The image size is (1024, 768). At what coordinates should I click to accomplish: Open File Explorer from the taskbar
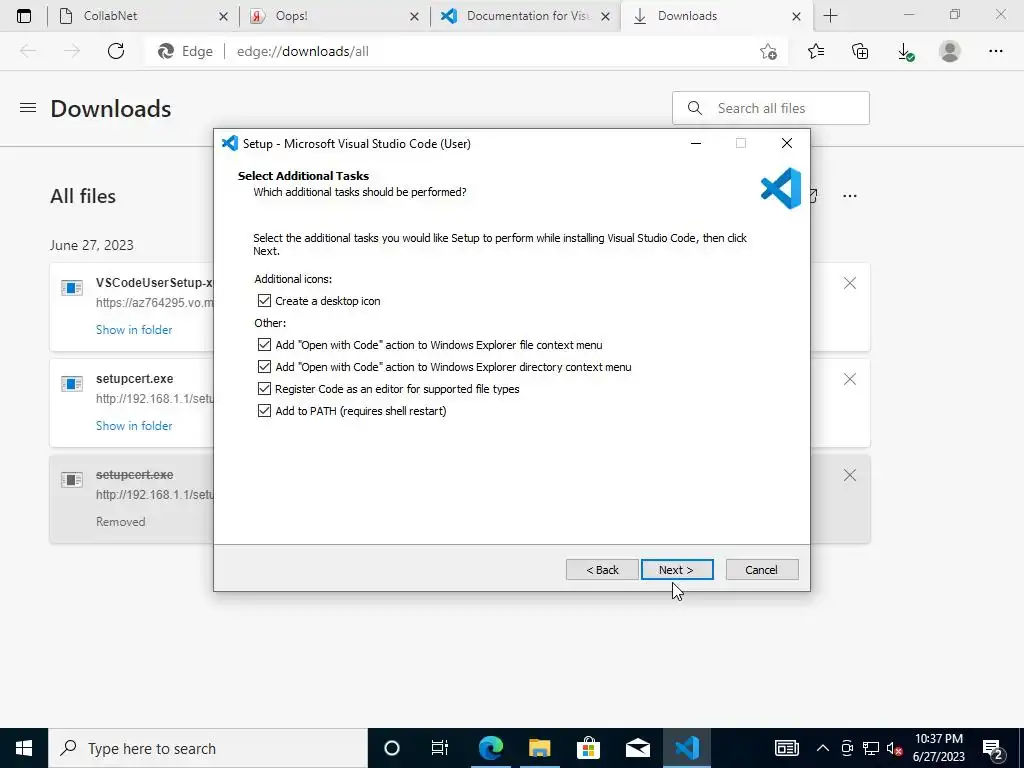[x=539, y=748]
